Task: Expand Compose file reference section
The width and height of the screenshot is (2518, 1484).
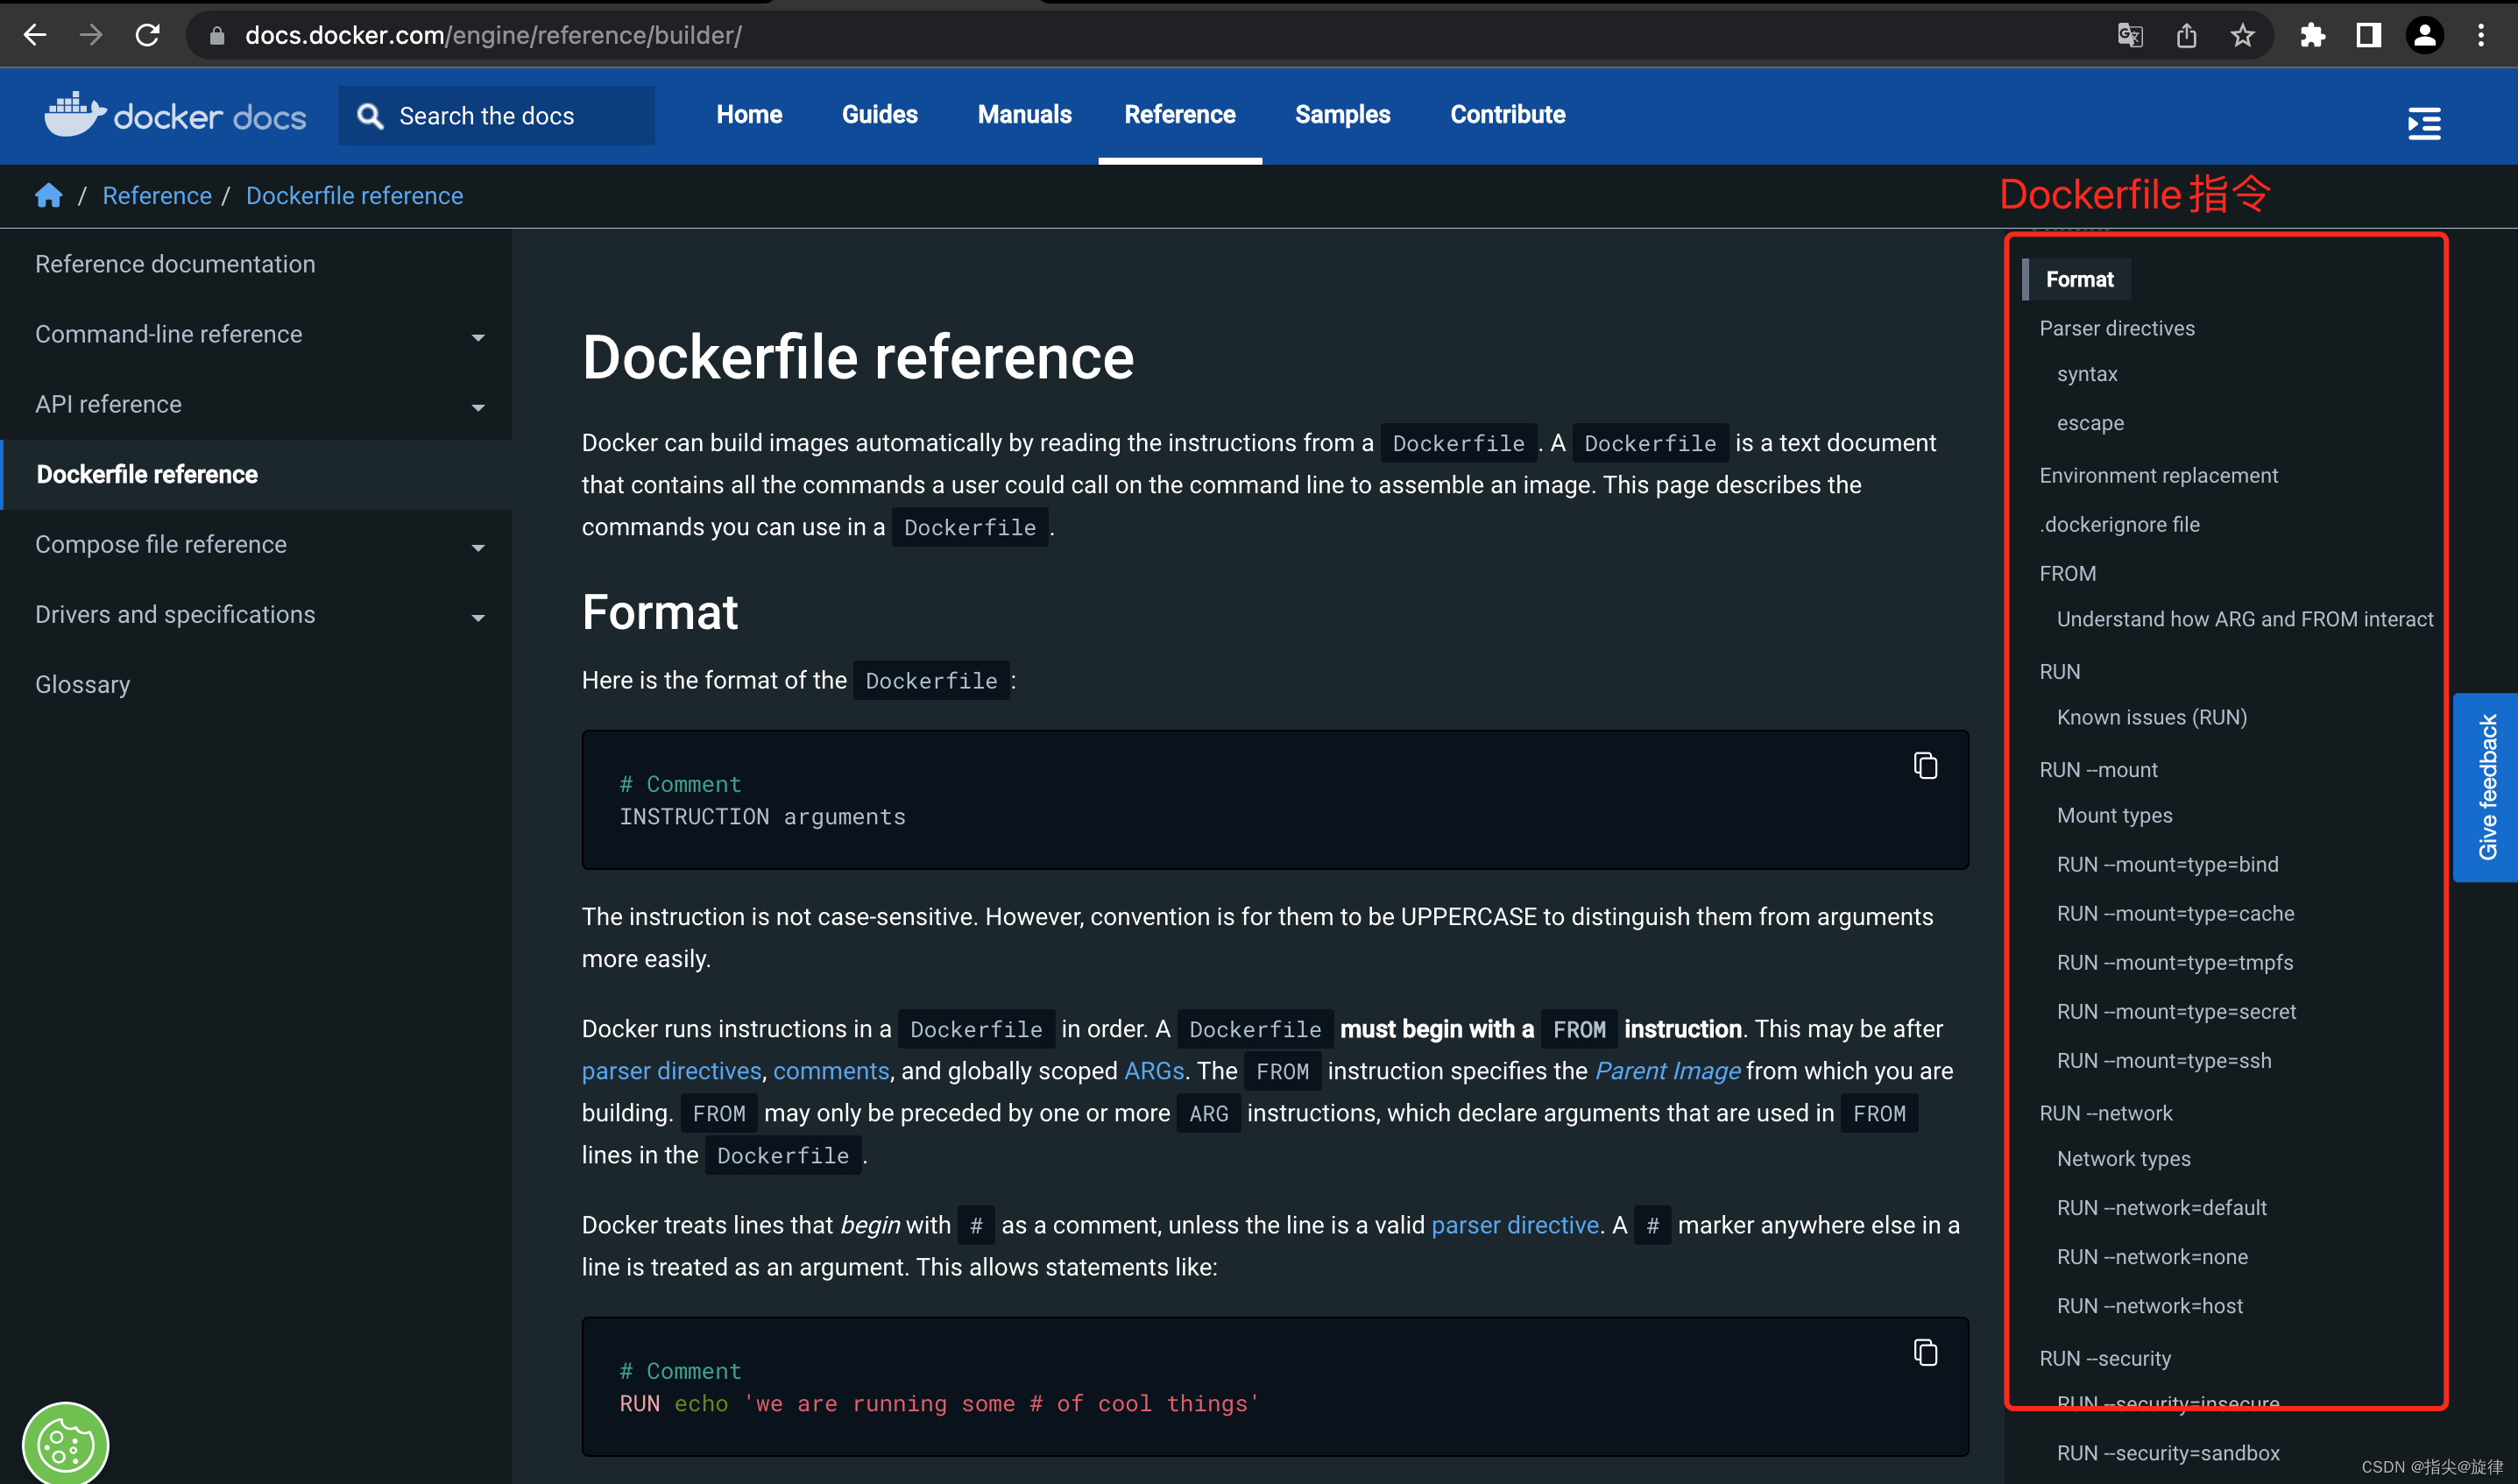Action: point(478,547)
